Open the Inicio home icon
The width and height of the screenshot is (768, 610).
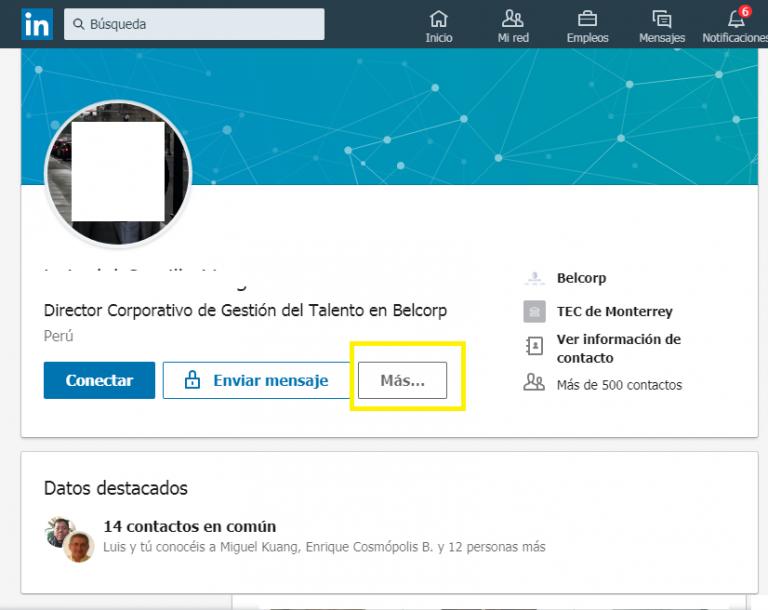tap(438, 18)
